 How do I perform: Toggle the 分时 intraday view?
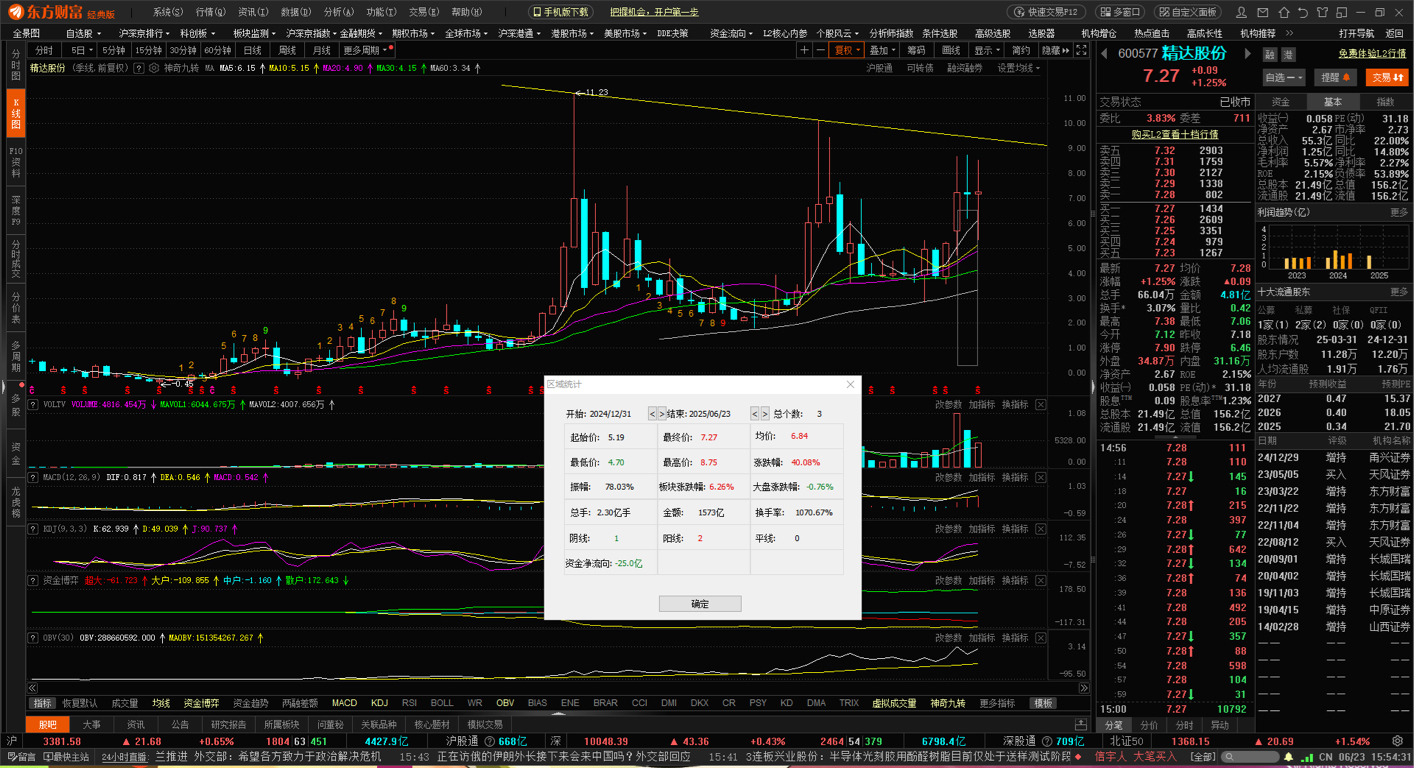[x=44, y=50]
